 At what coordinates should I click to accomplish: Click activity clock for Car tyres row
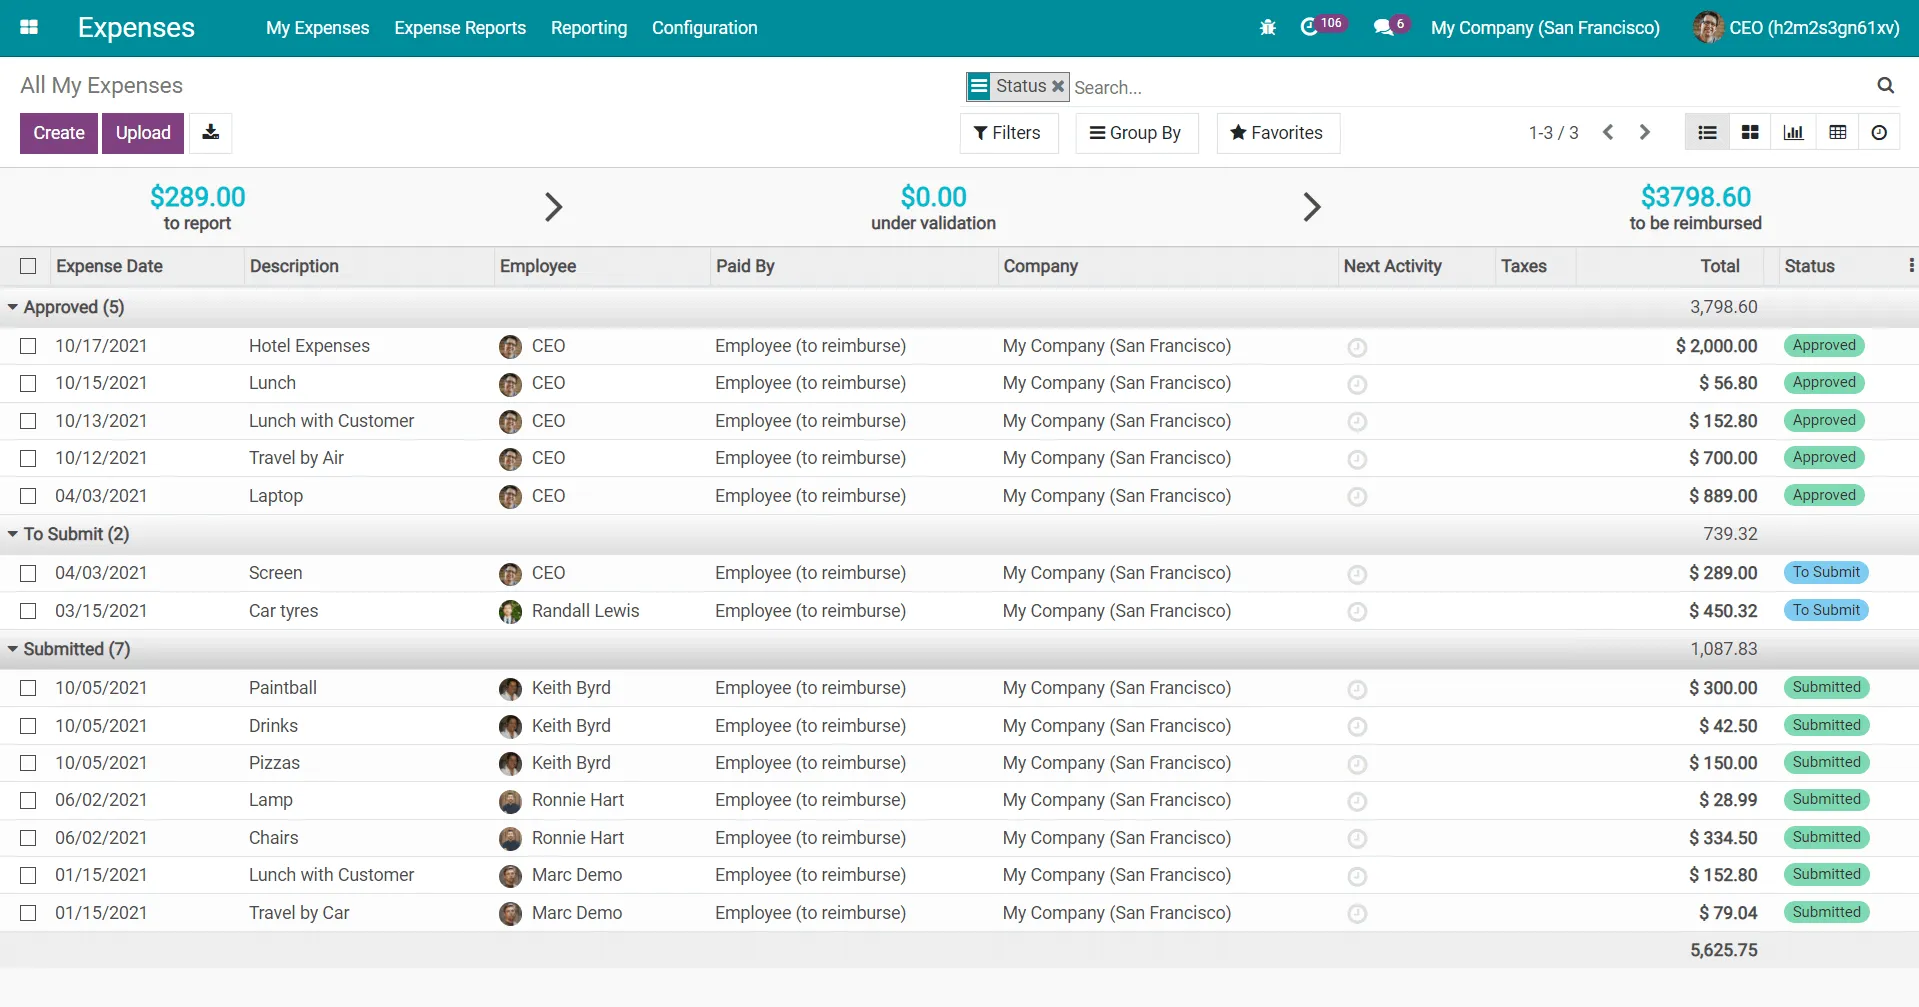pyautogui.click(x=1357, y=612)
